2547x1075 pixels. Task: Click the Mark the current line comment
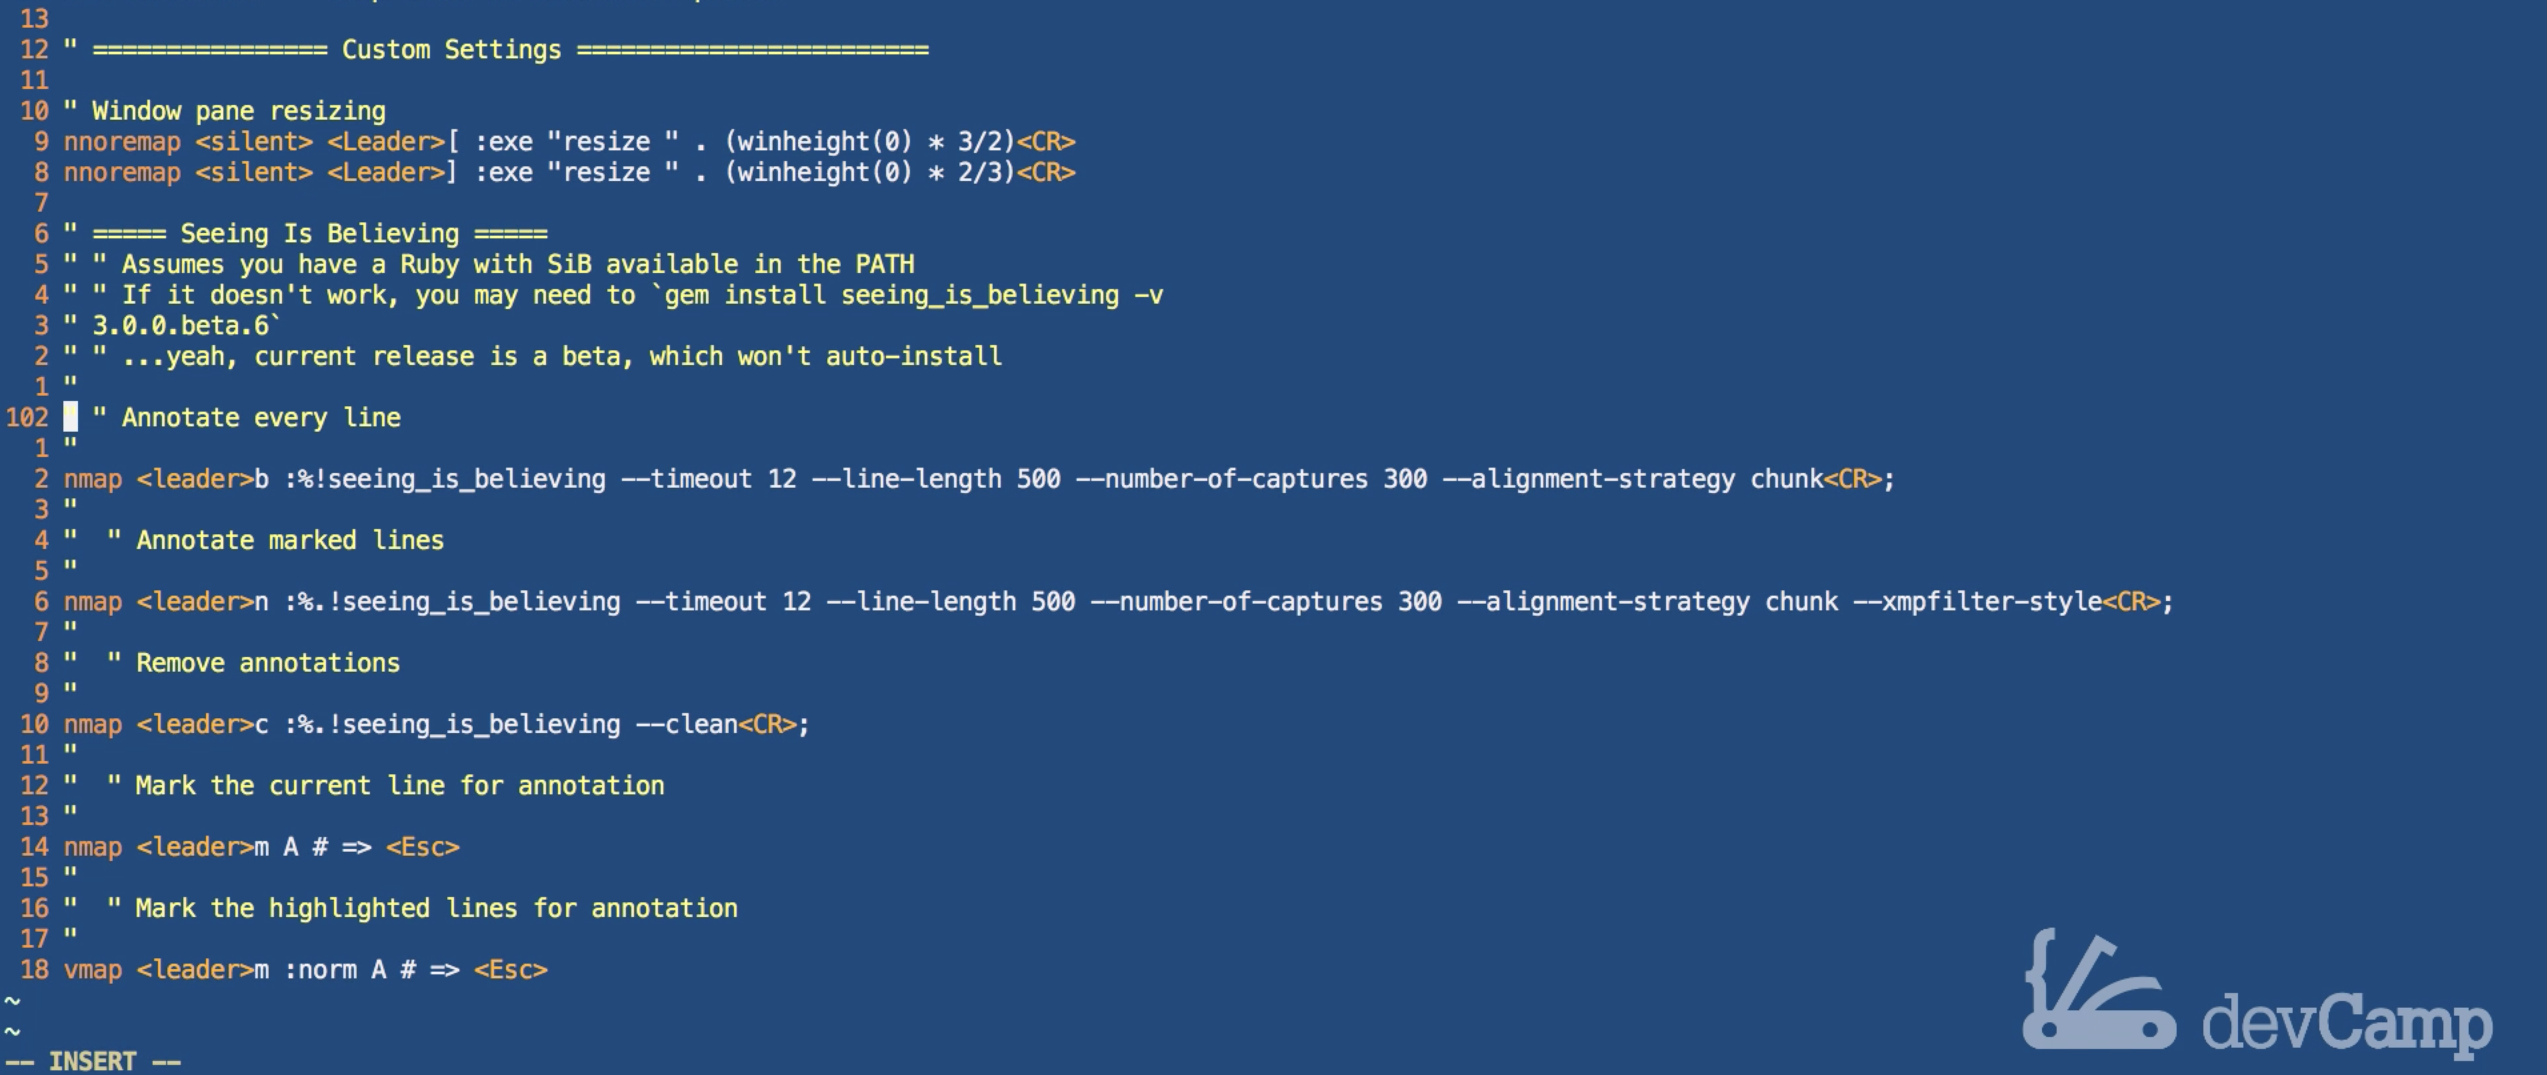point(399,786)
